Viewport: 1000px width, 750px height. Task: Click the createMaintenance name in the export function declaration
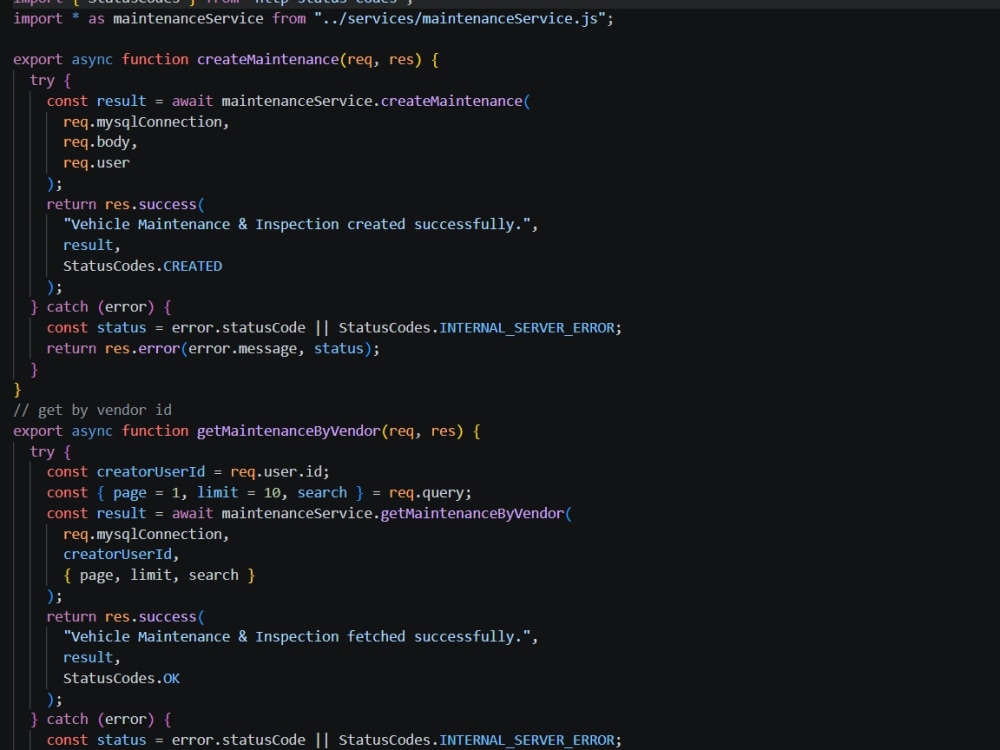coord(268,59)
